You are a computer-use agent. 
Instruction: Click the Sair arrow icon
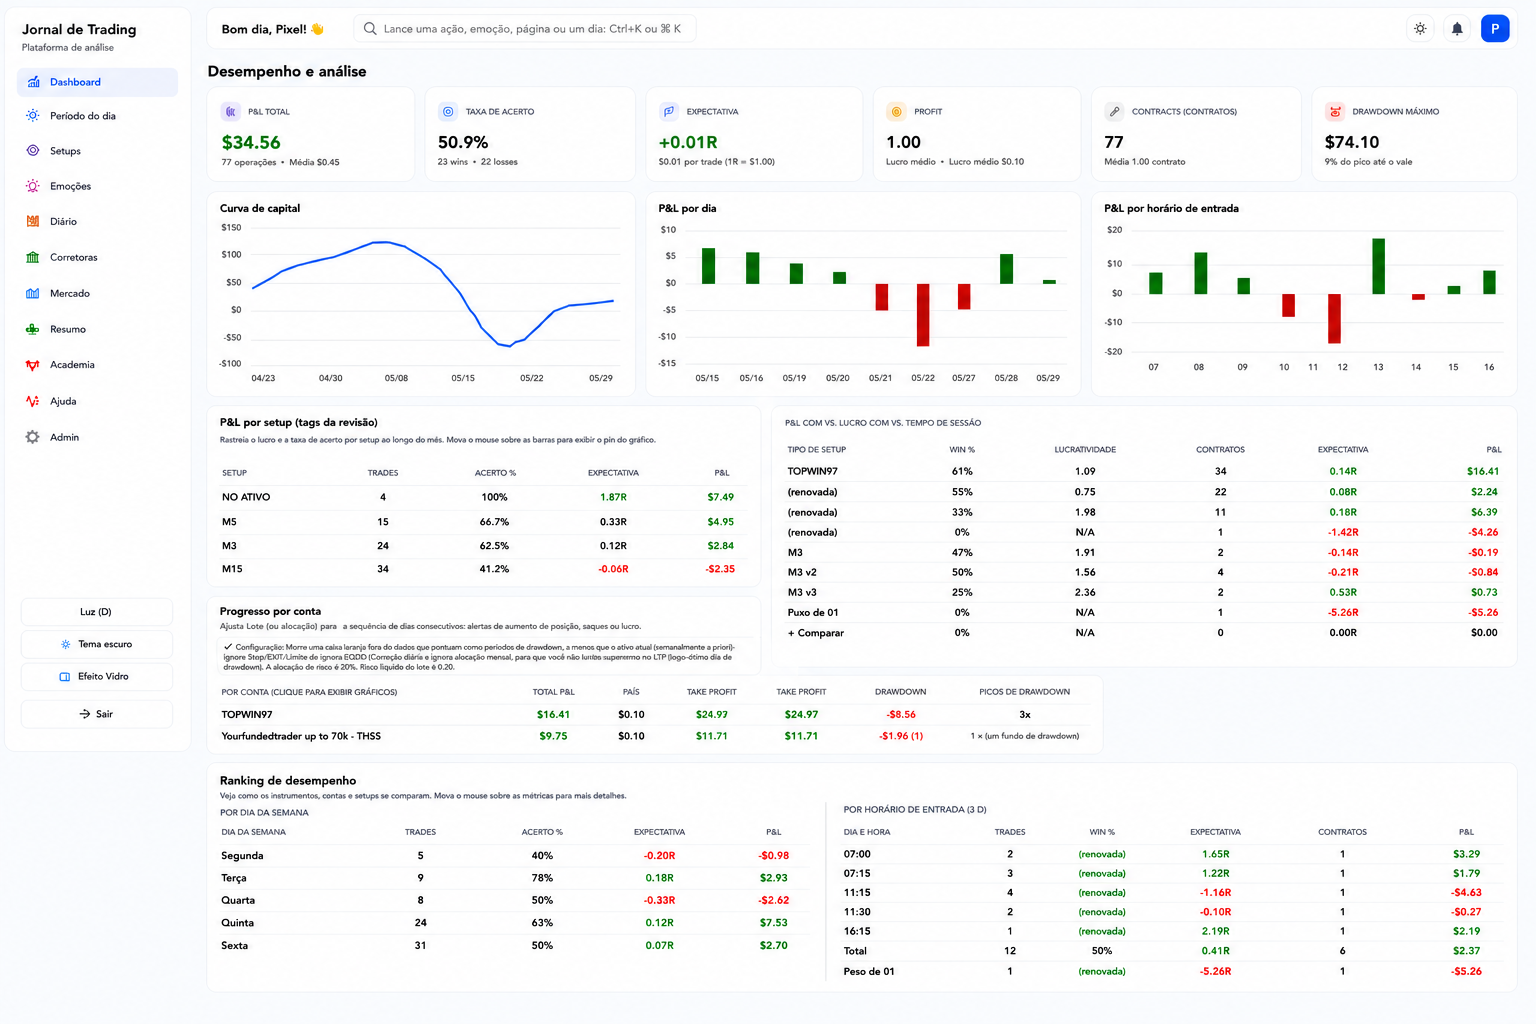[x=85, y=714]
